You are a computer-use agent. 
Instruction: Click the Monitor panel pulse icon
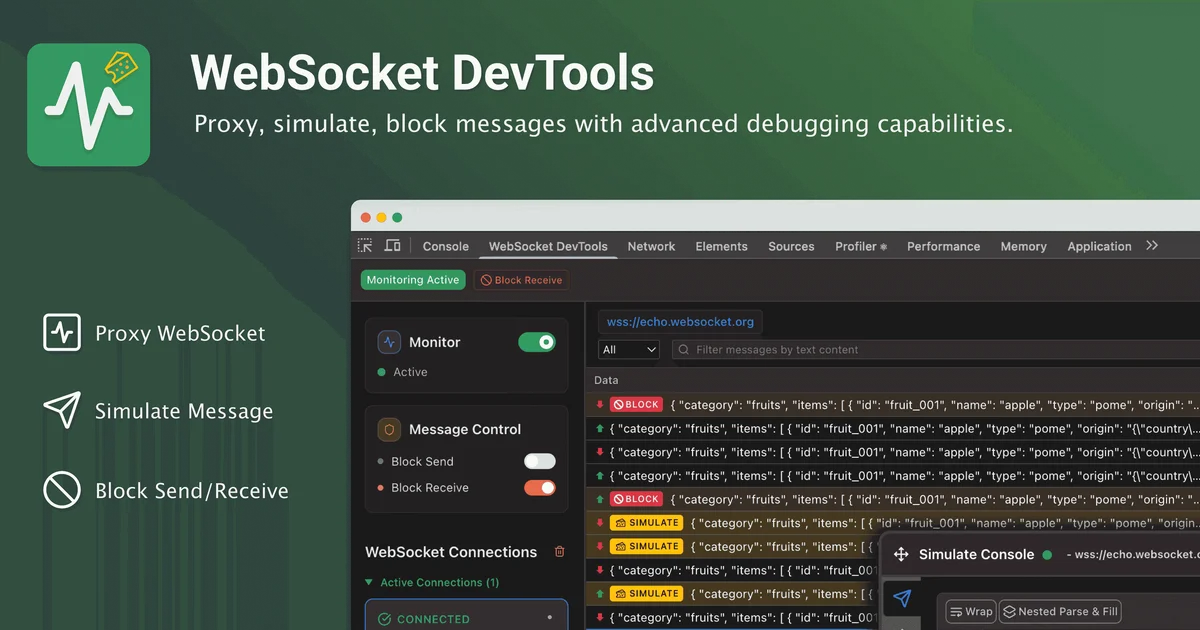(x=389, y=342)
